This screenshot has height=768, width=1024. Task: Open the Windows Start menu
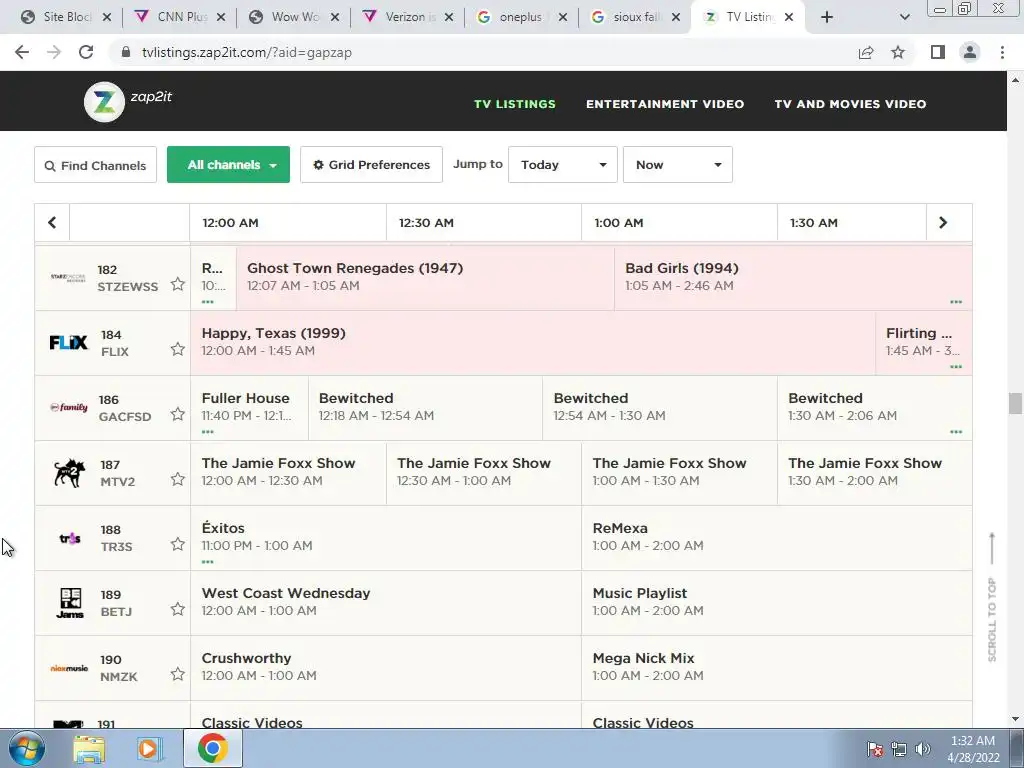coord(27,748)
